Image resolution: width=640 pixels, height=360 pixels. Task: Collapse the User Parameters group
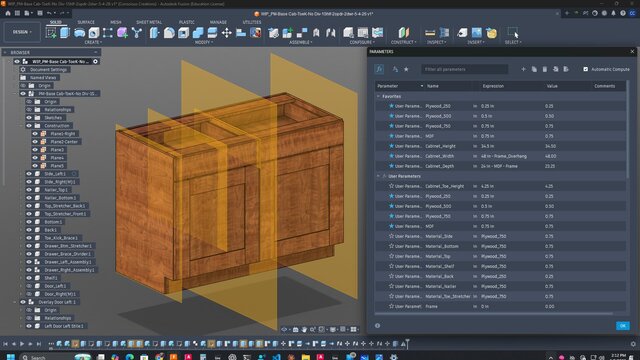click(378, 176)
